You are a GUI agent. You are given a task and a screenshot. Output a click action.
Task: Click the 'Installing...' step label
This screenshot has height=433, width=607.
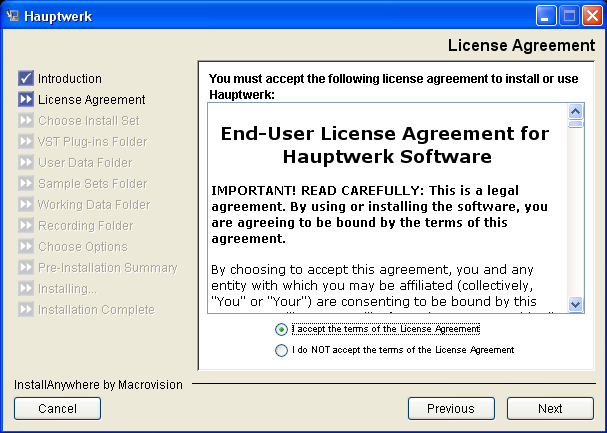pos(67,289)
